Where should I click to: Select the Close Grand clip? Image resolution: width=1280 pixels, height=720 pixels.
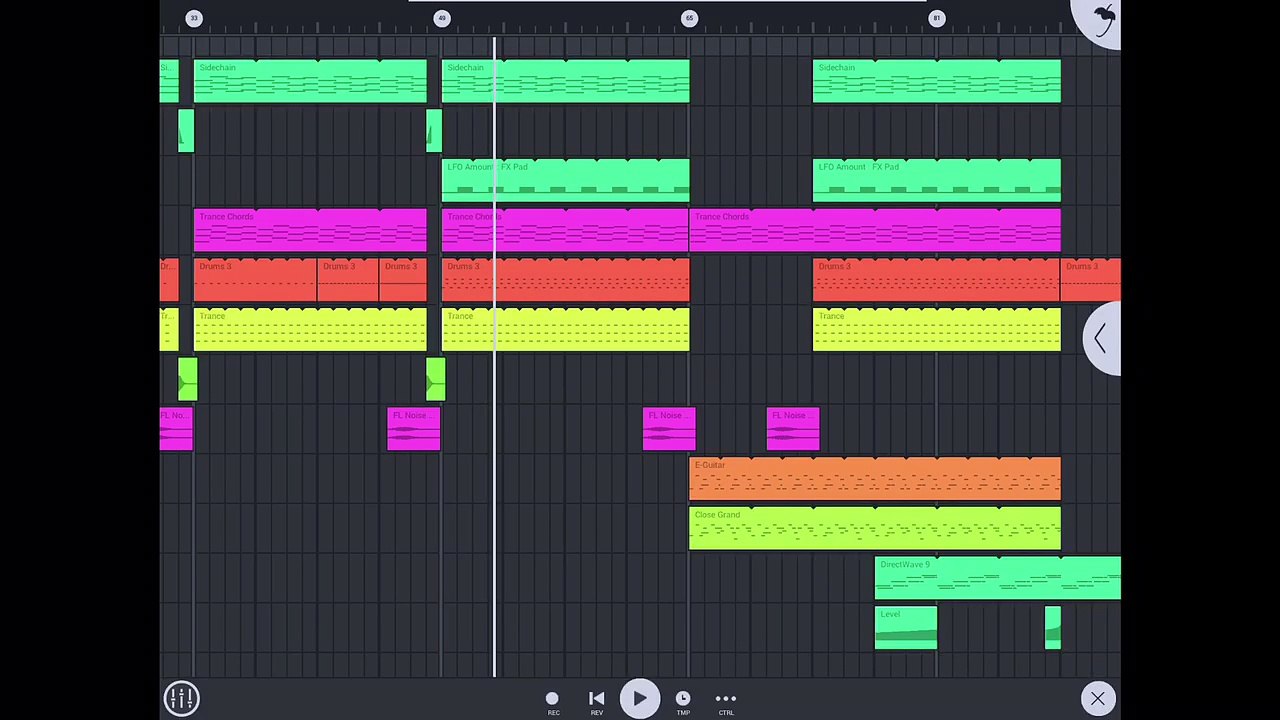(875, 528)
